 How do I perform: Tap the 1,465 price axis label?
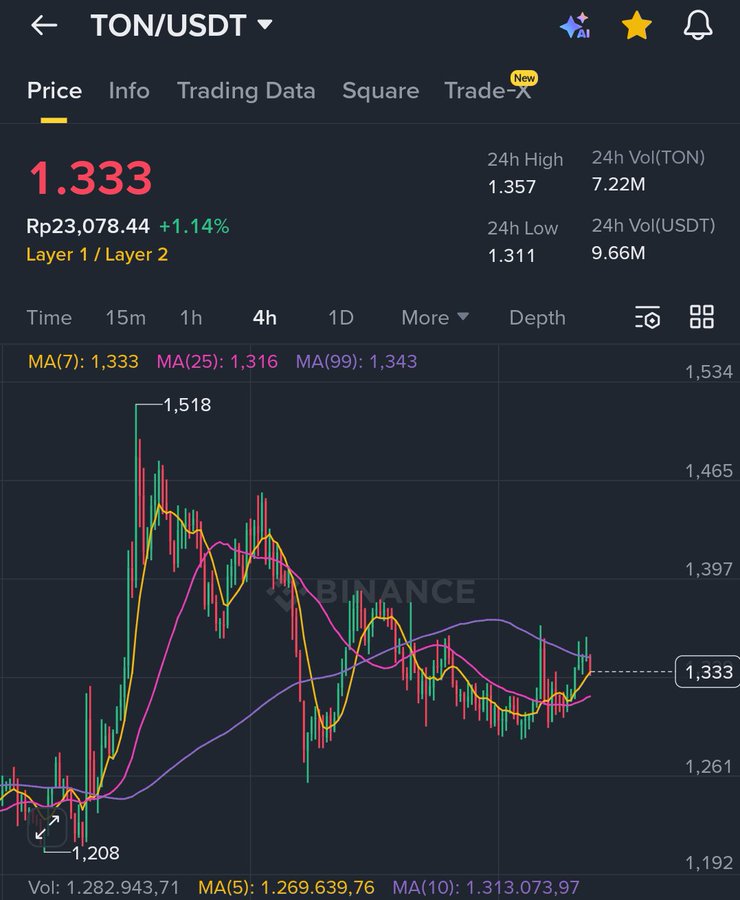708,471
